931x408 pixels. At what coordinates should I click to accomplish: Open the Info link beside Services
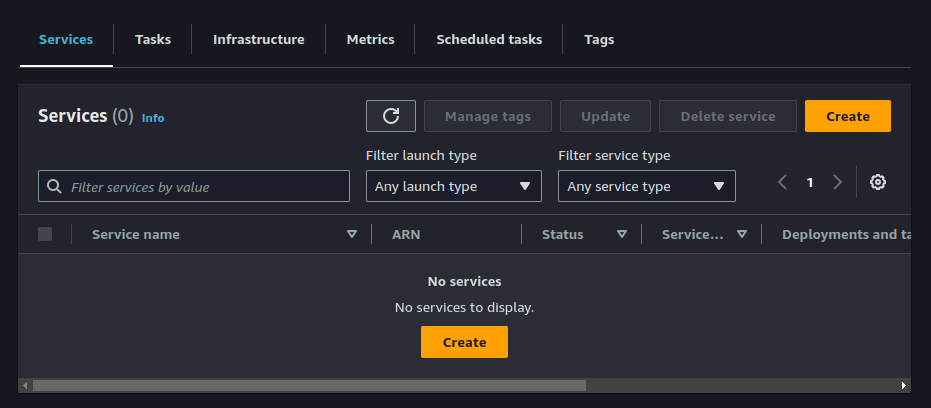[153, 118]
